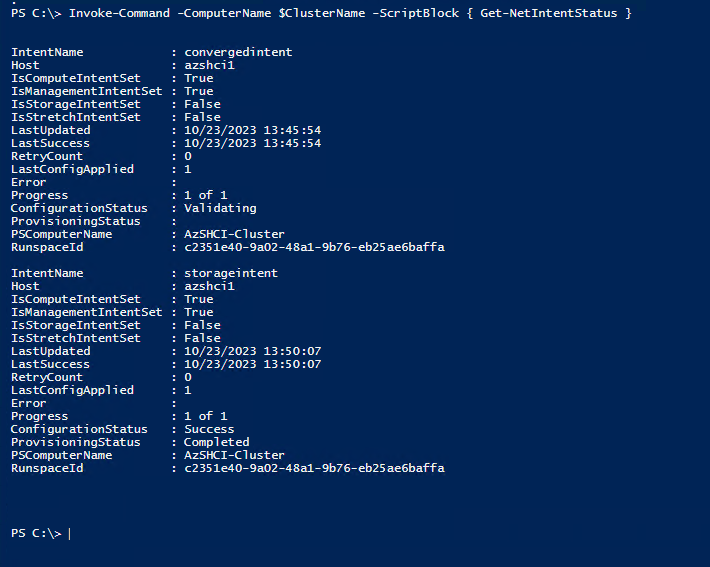Click IsComputeIntentSet True value under storageintent

click(198, 299)
